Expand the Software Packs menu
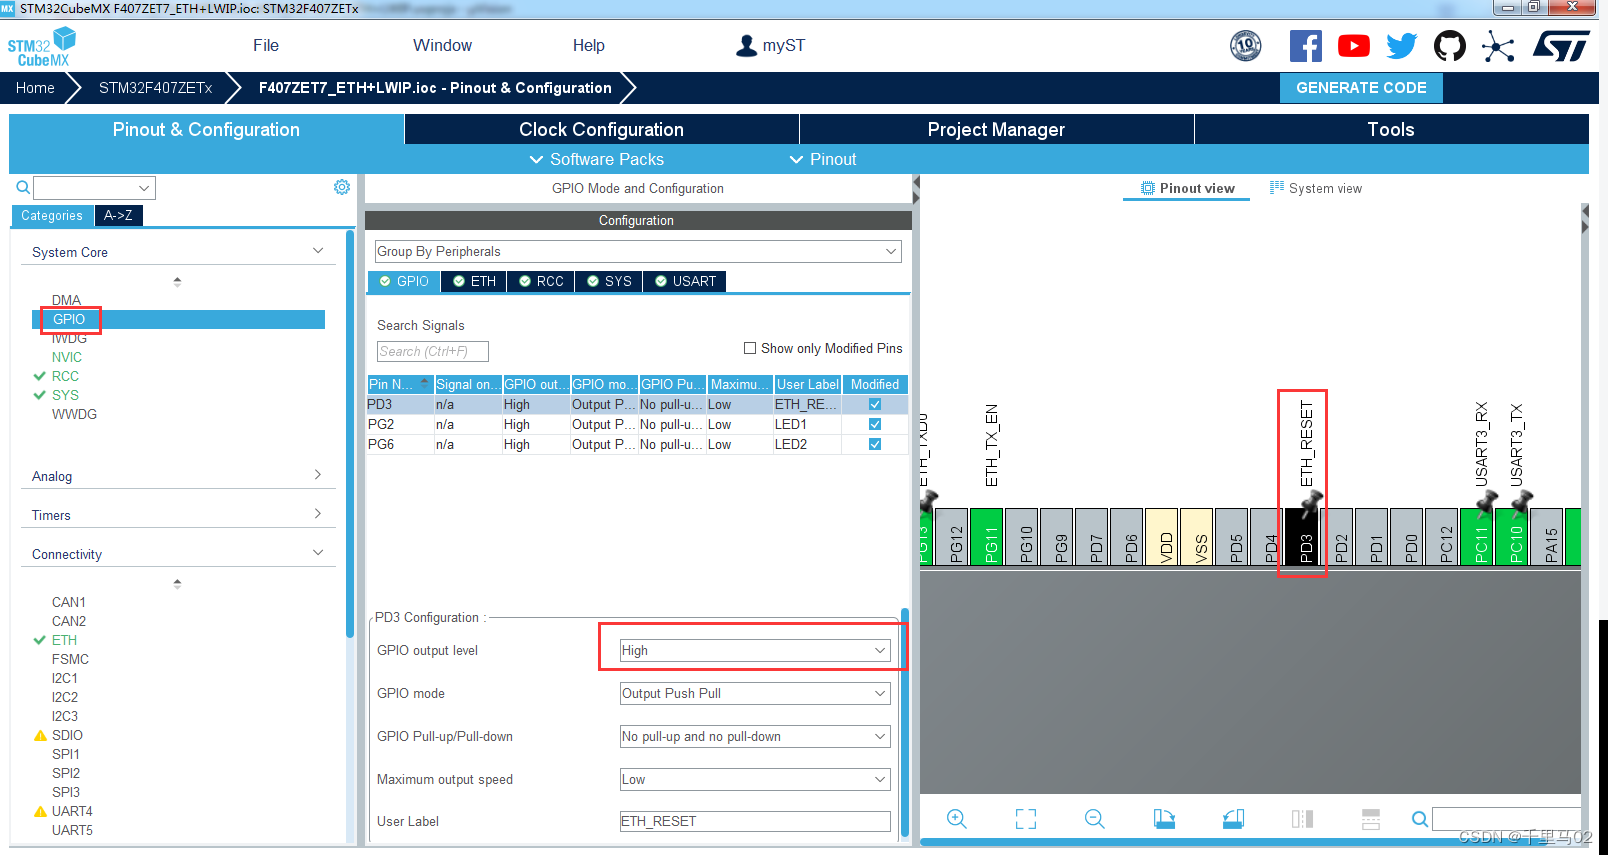This screenshot has height=855, width=1608. coord(596,159)
